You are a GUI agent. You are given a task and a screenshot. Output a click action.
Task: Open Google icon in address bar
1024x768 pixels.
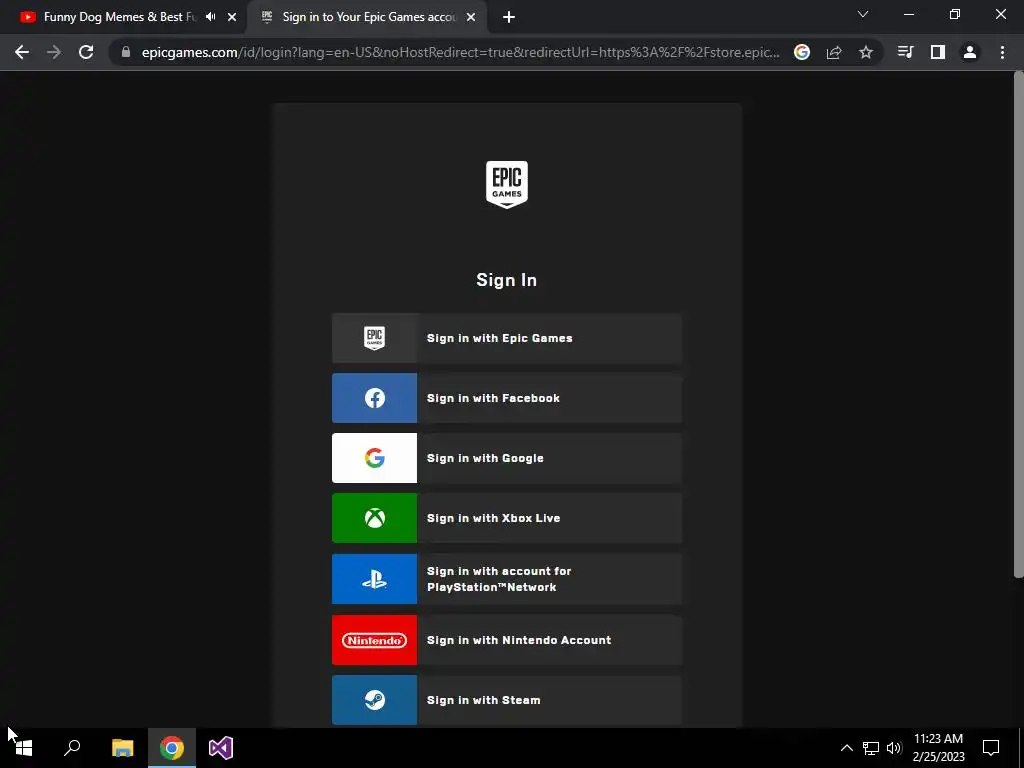802,52
